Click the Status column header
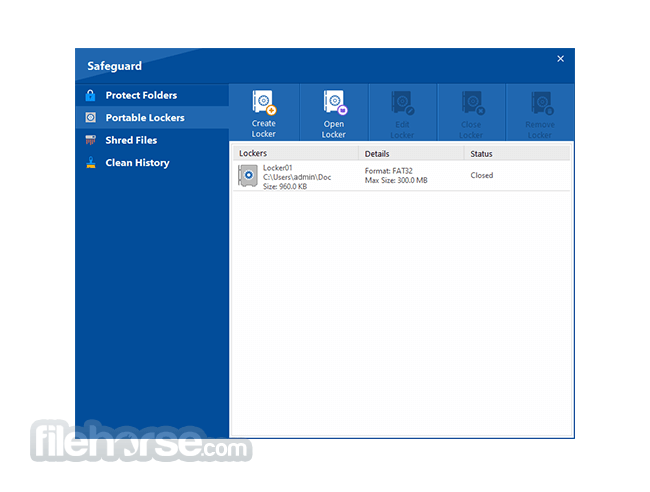The height and width of the screenshot is (492, 650). [517, 153]
